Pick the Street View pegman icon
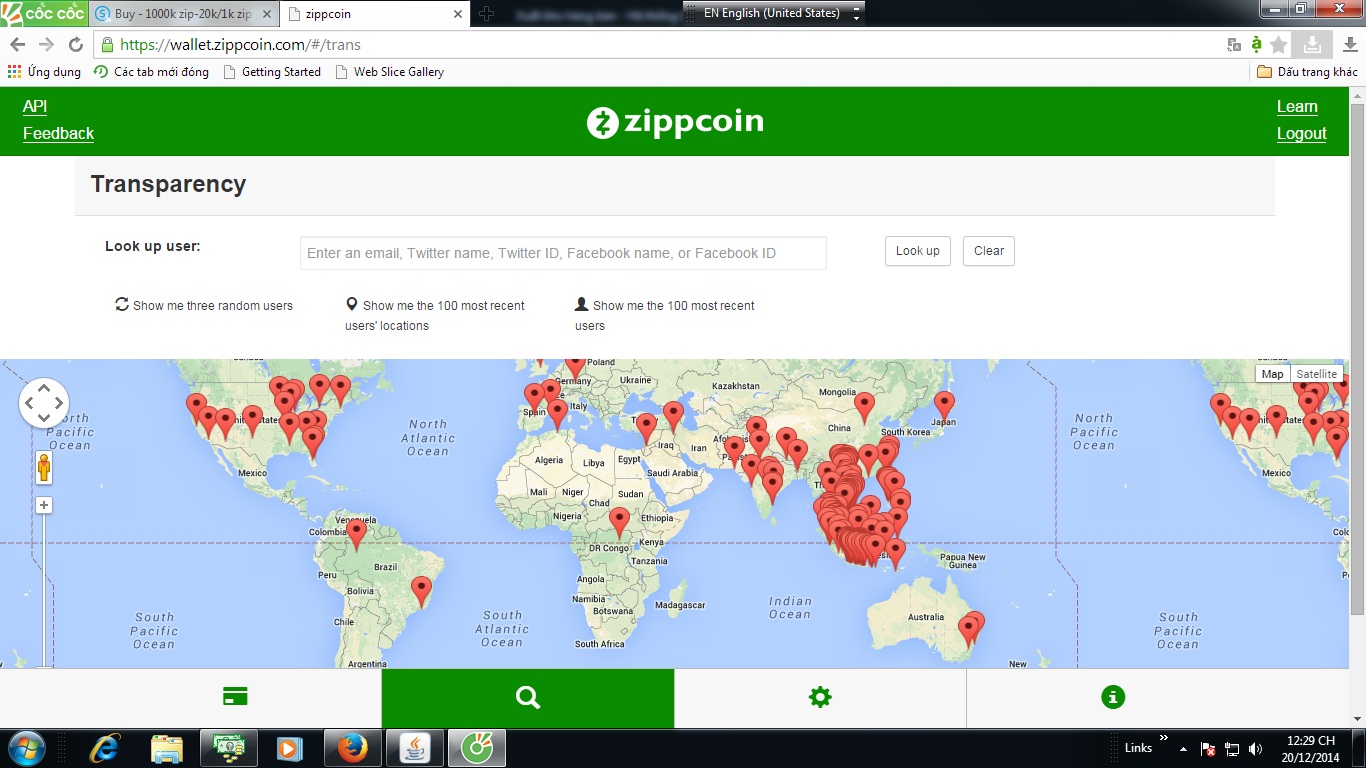Image resolution: width=1366 pixels, height=768 pixels. tap(44, 468)
